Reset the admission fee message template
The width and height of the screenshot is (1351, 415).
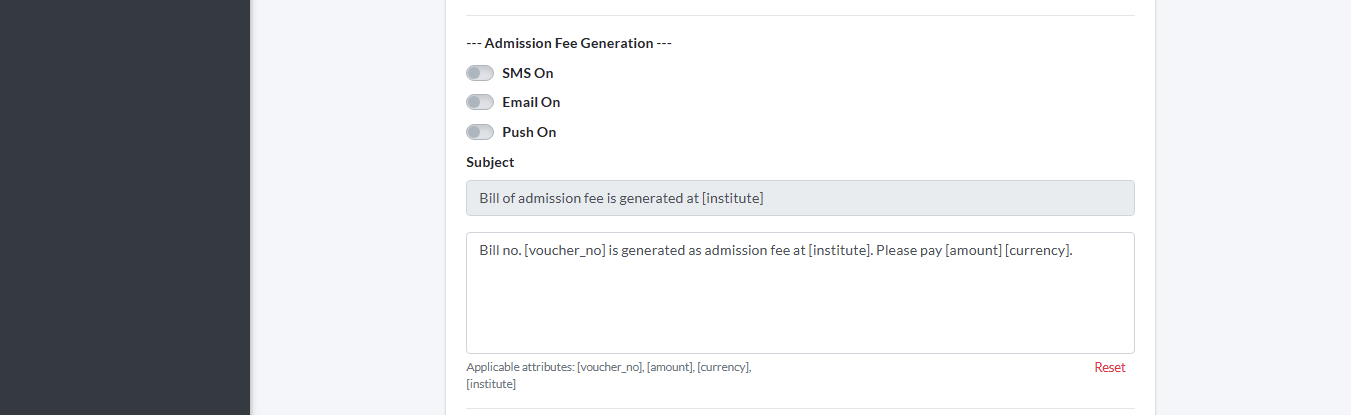(1109, 367)
